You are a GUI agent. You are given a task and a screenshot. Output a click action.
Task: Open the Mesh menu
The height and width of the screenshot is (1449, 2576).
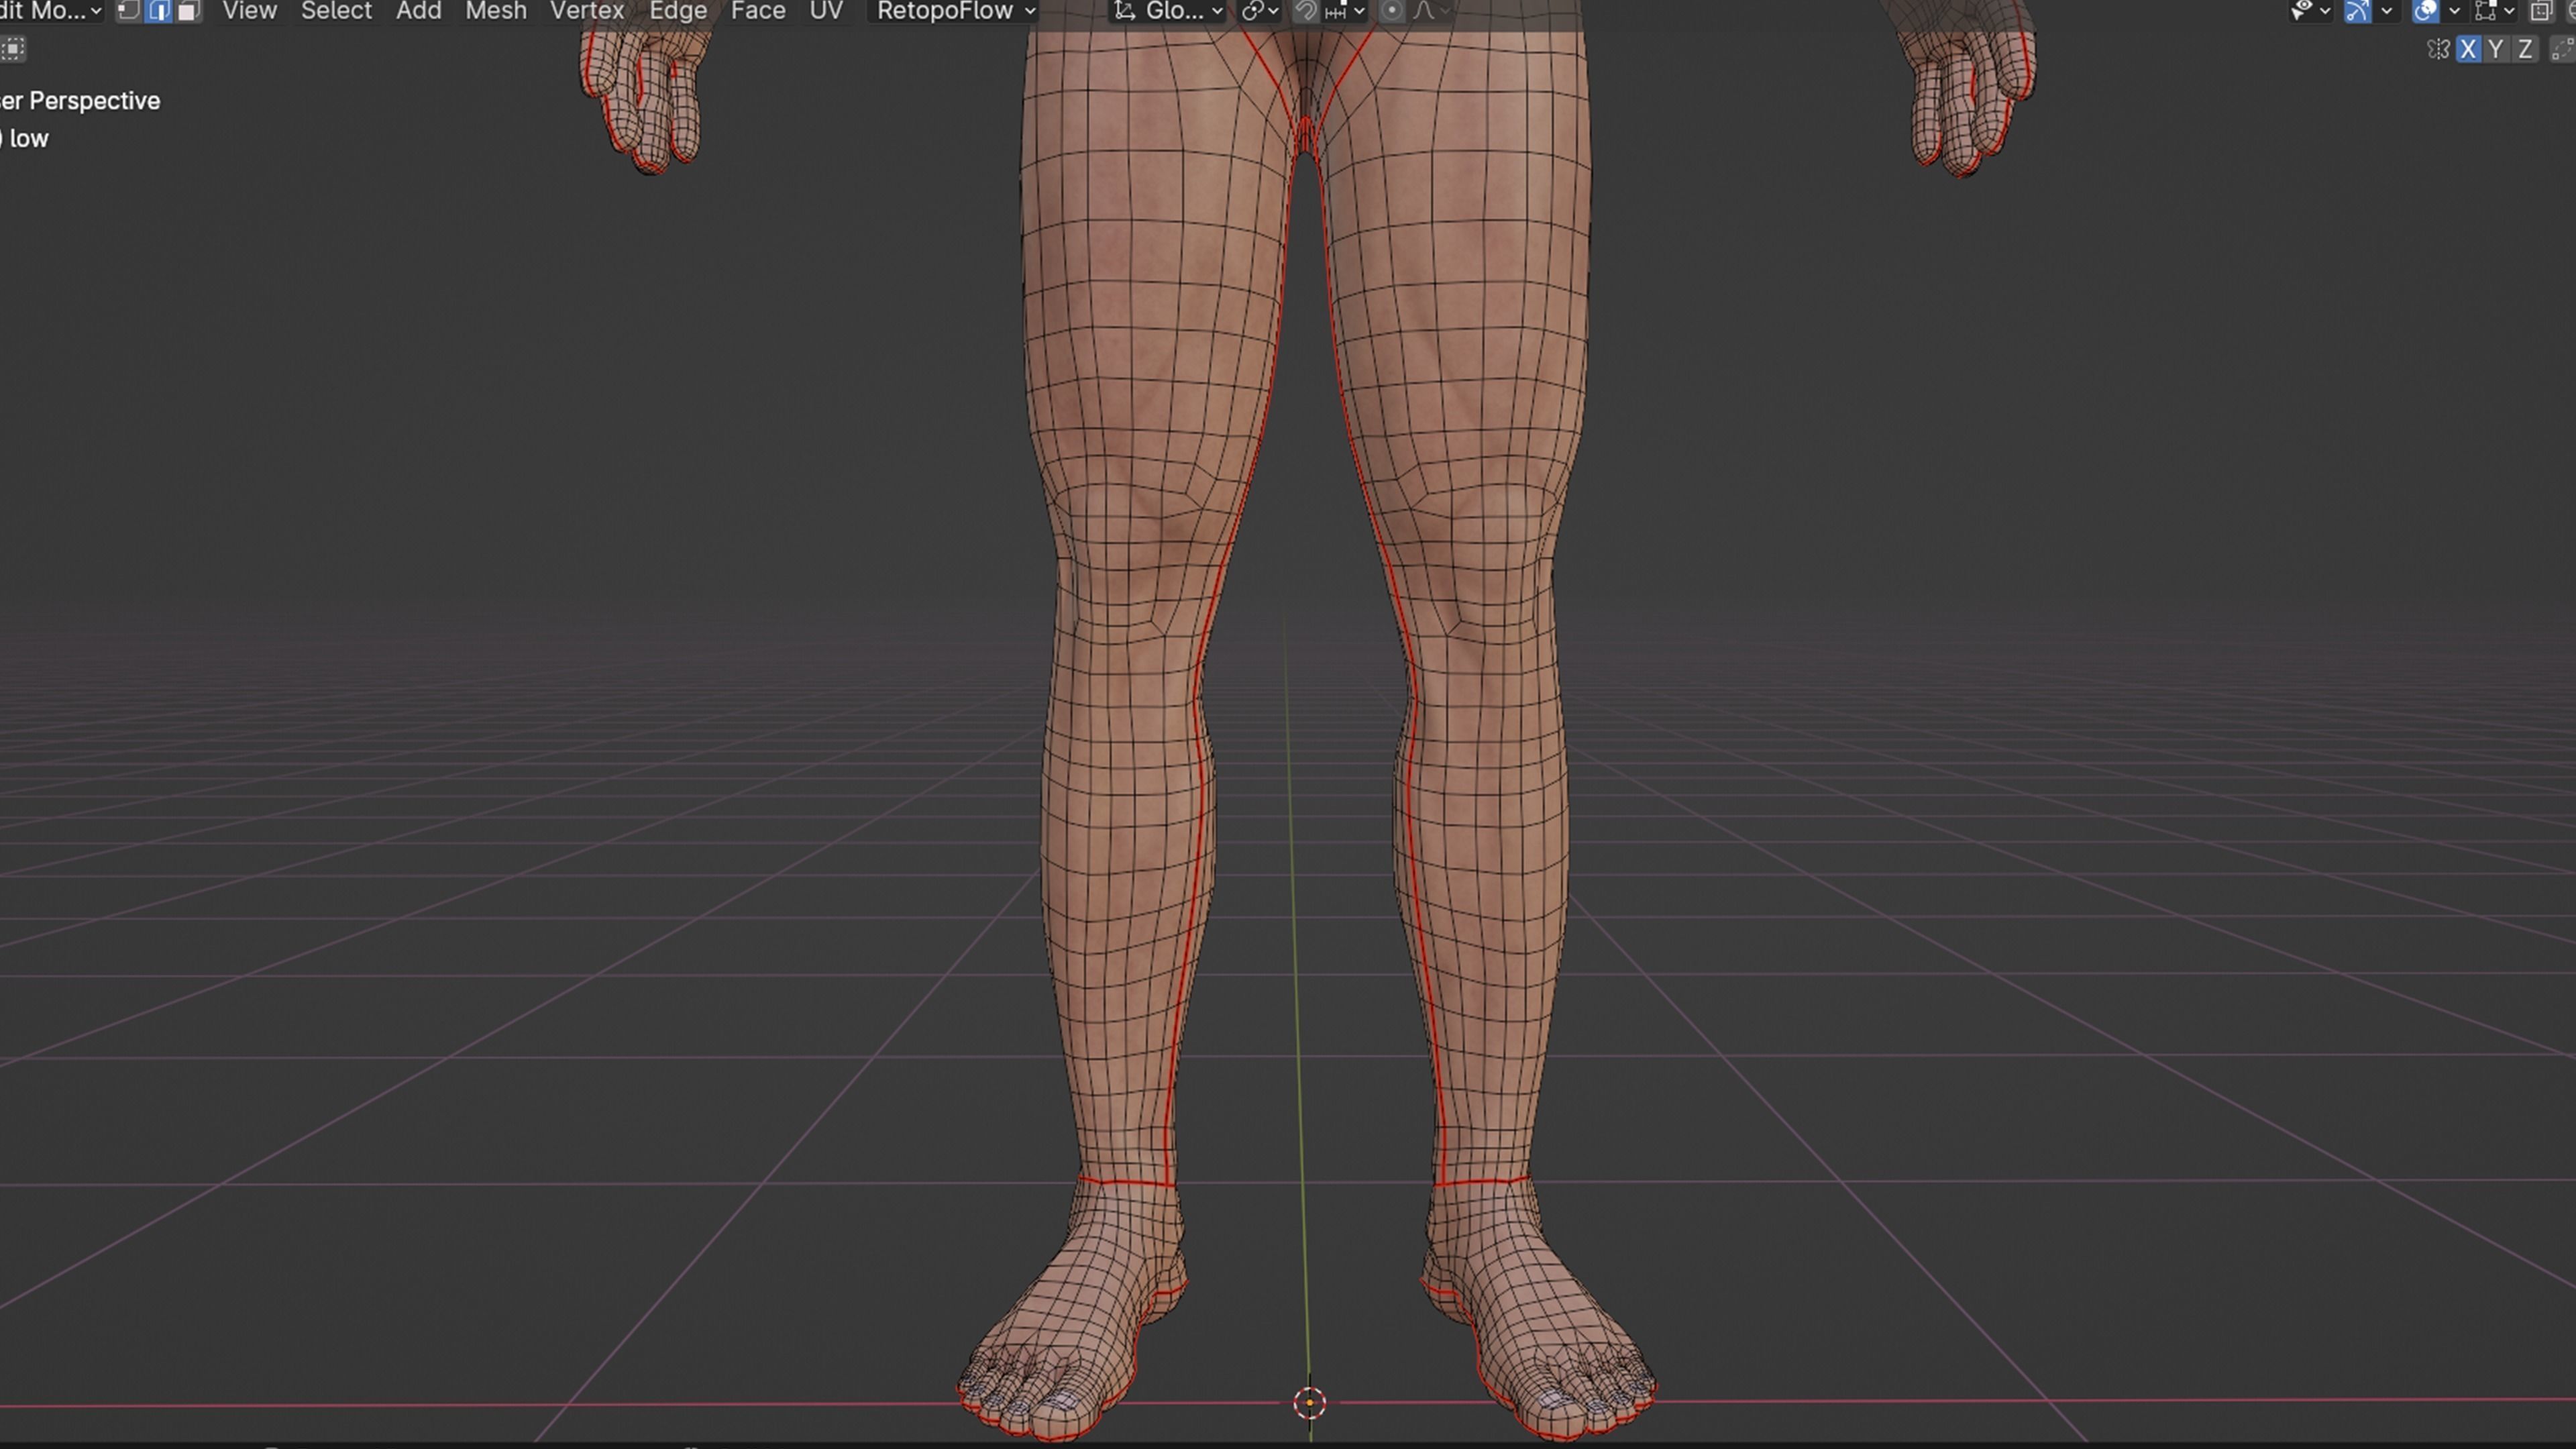(495, 11)
